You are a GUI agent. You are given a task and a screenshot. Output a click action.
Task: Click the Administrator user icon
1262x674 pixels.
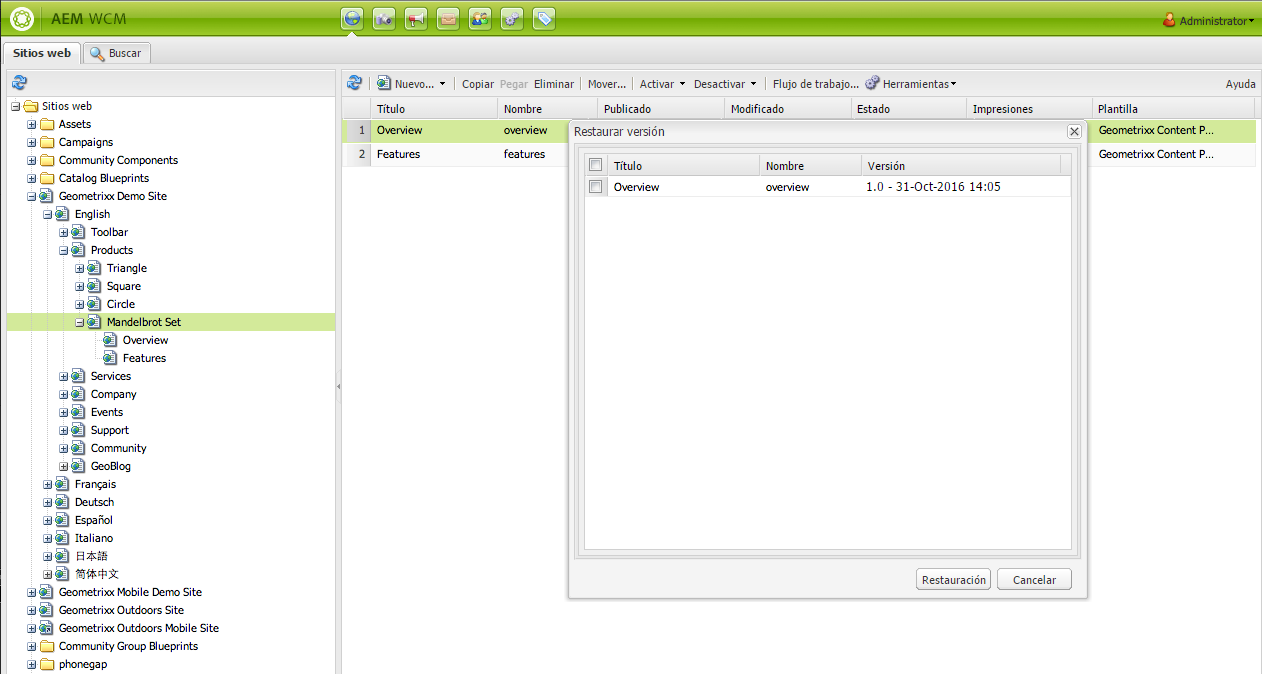tap(1169, 20)
